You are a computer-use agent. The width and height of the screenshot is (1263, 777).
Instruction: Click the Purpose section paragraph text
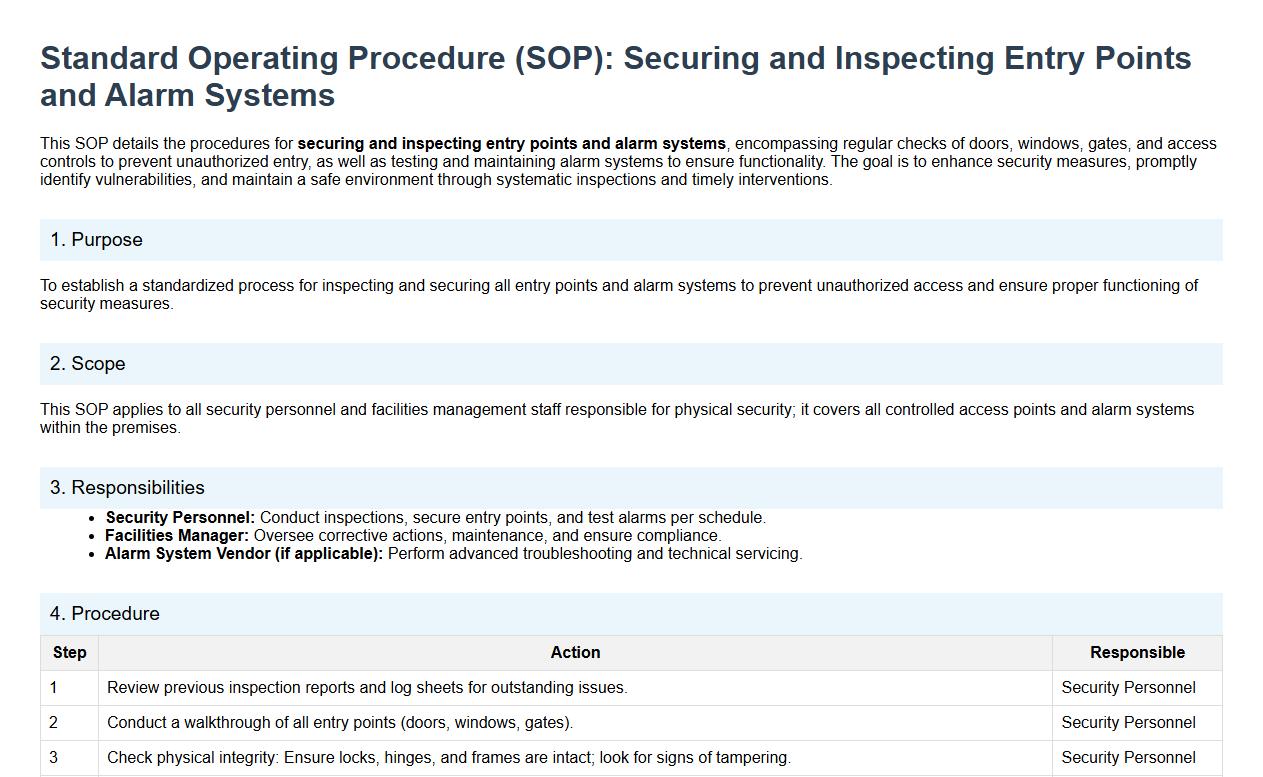pyautogui.click(x=618, y=295)
